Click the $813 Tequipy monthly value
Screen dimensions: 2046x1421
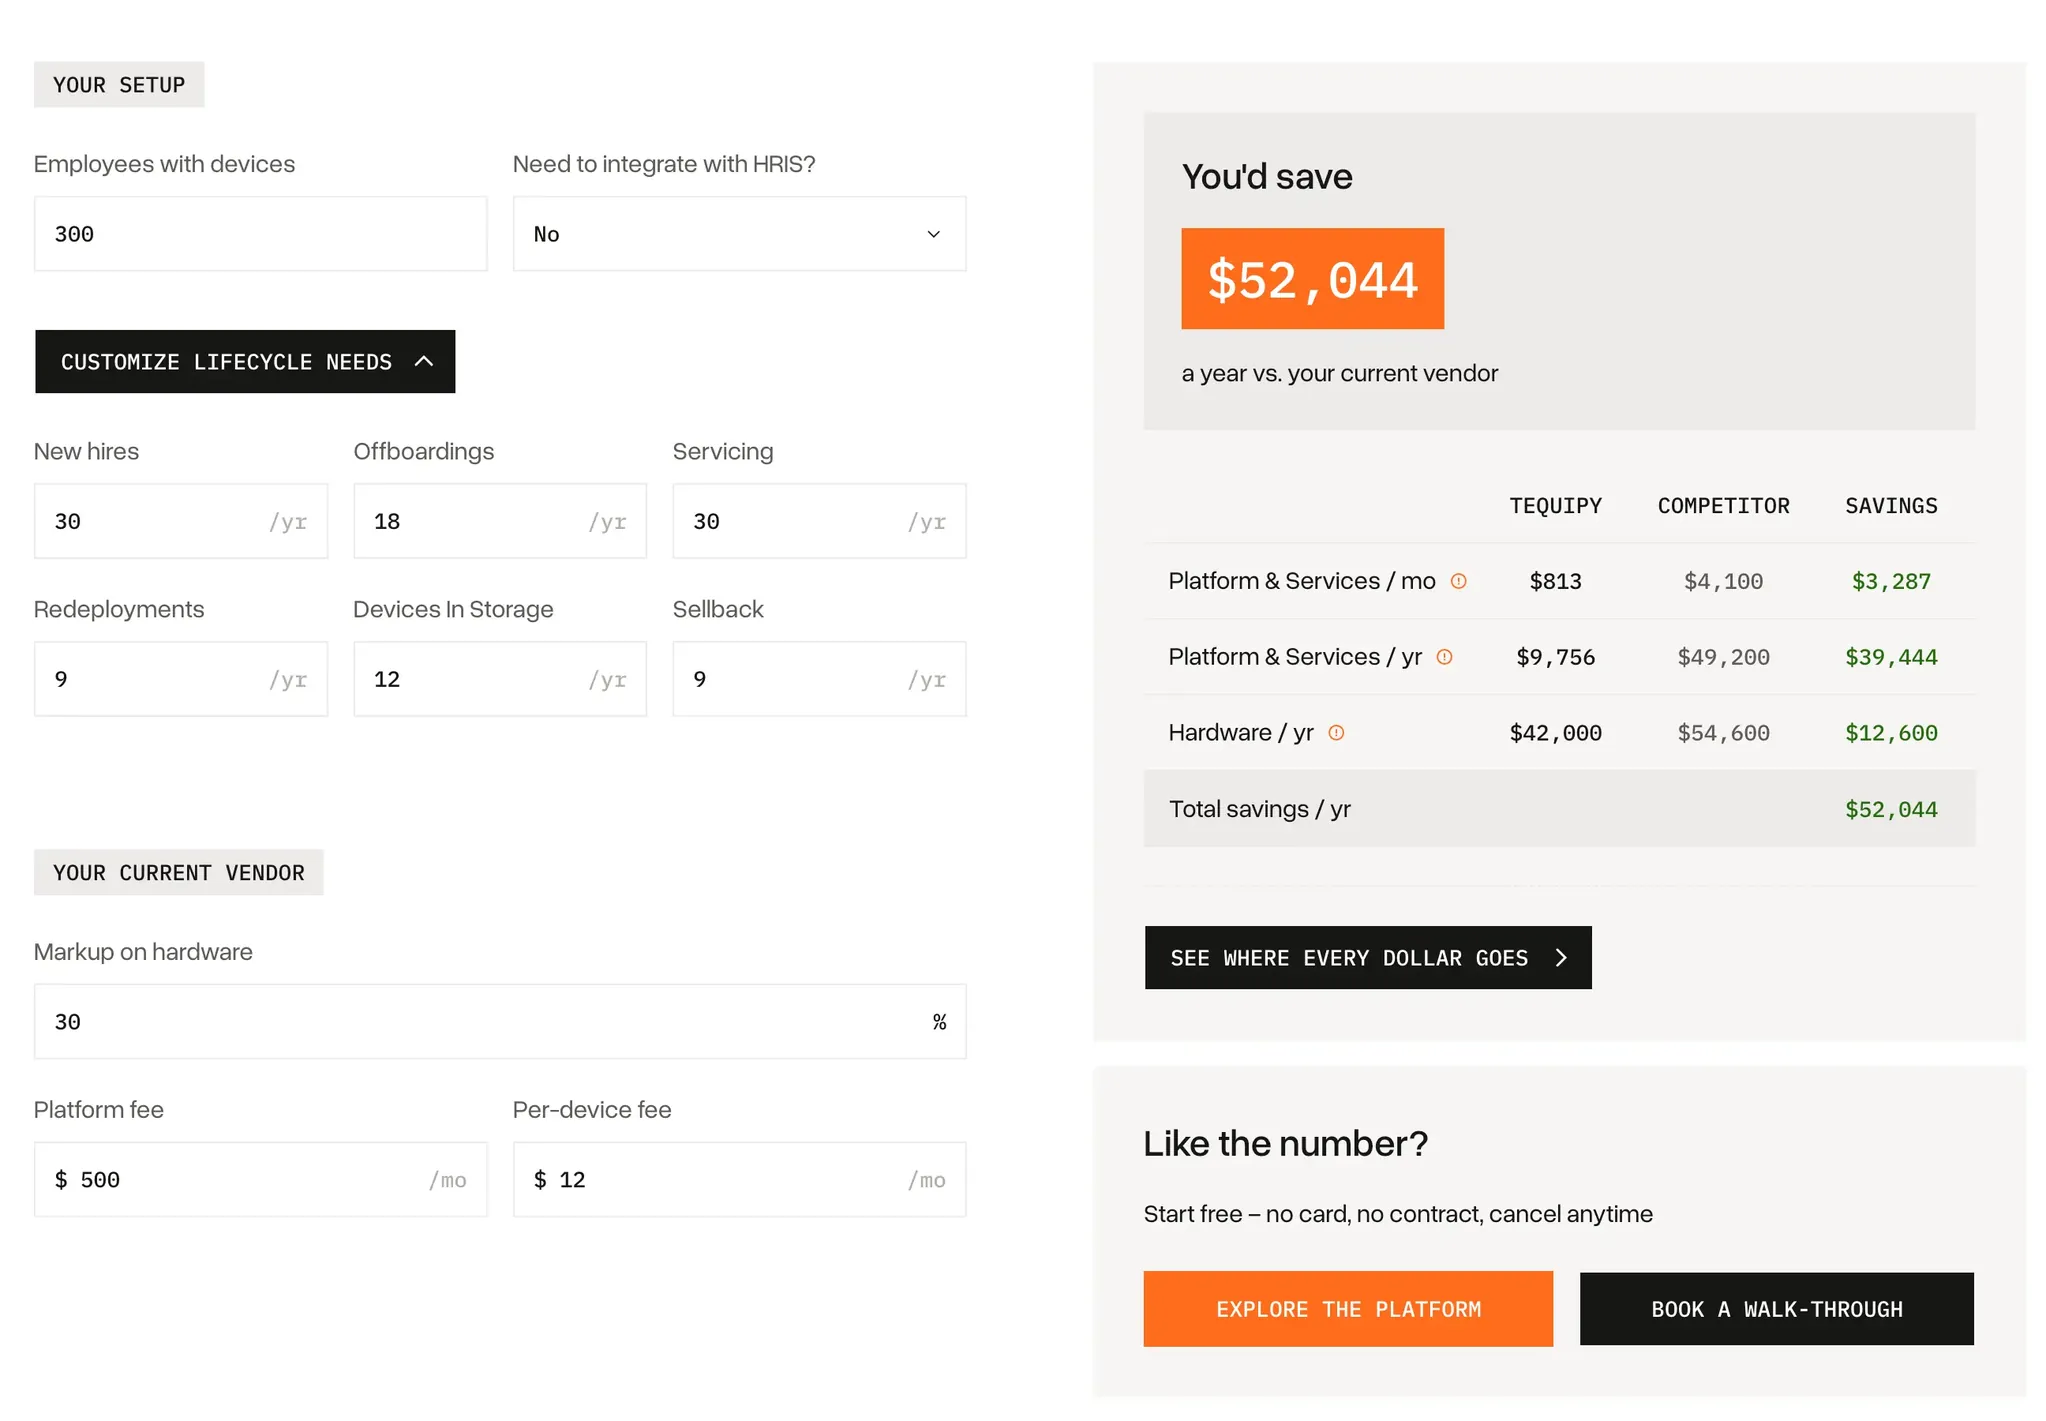pyautogui.click(x=1555, y=581)
